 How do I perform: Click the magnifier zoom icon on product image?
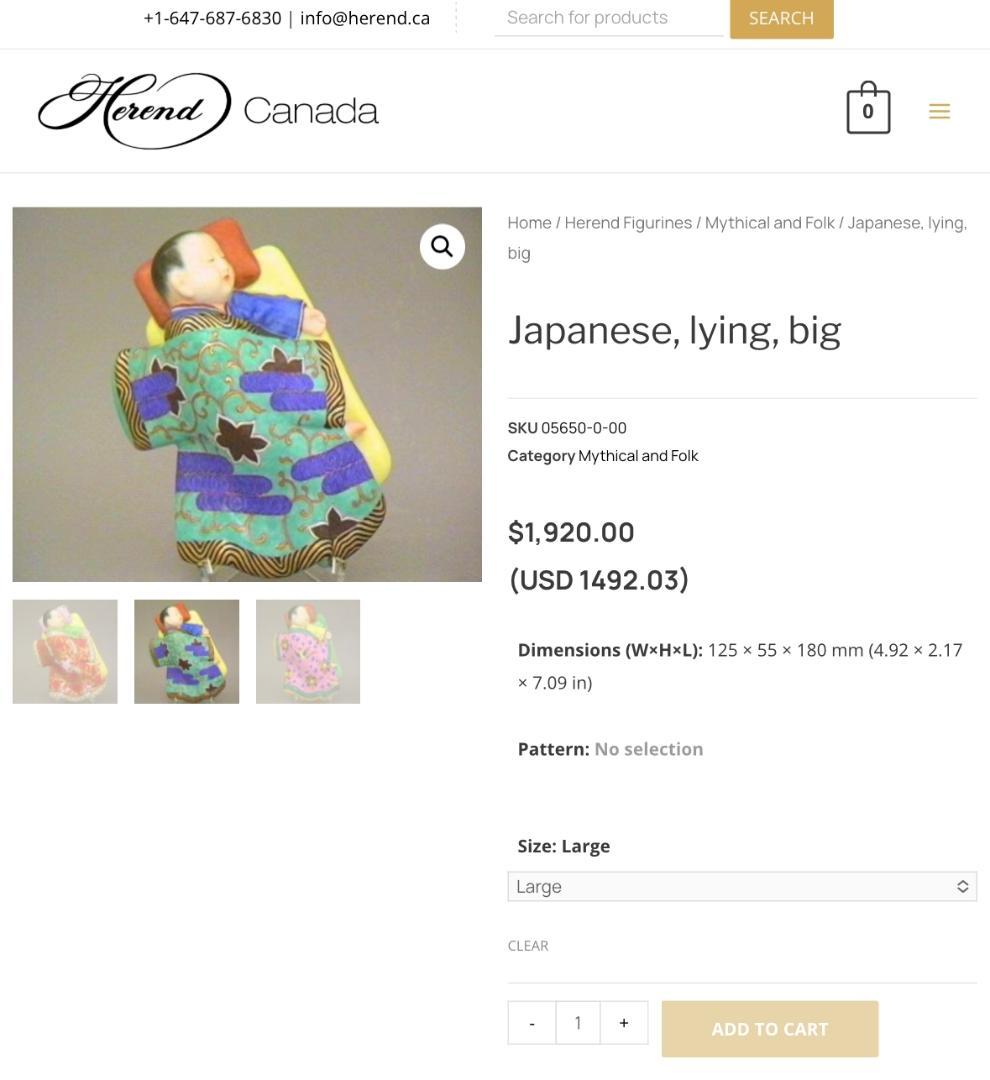[x=442, y=246]
